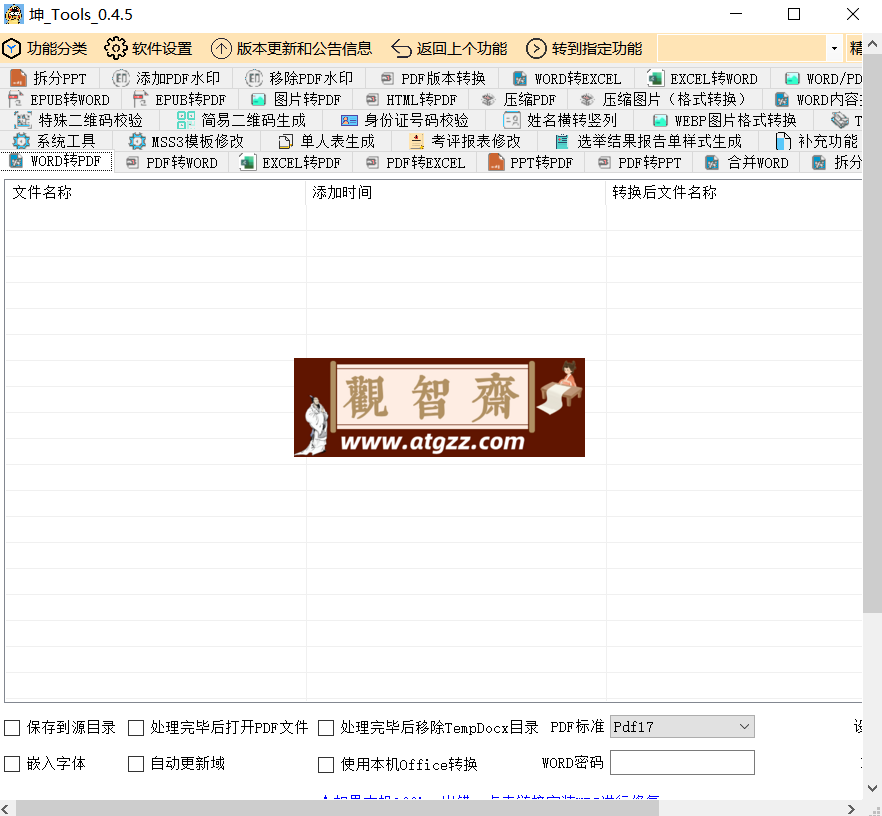This screenshot has height=816, width=882.
Task: Open the 图片转PDF tool icon
Action: pos(258,100)
